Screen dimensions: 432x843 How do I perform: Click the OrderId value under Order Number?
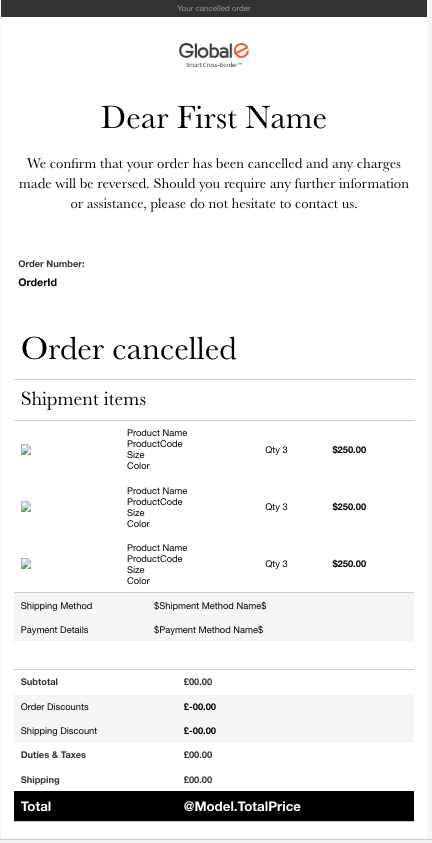38,282
